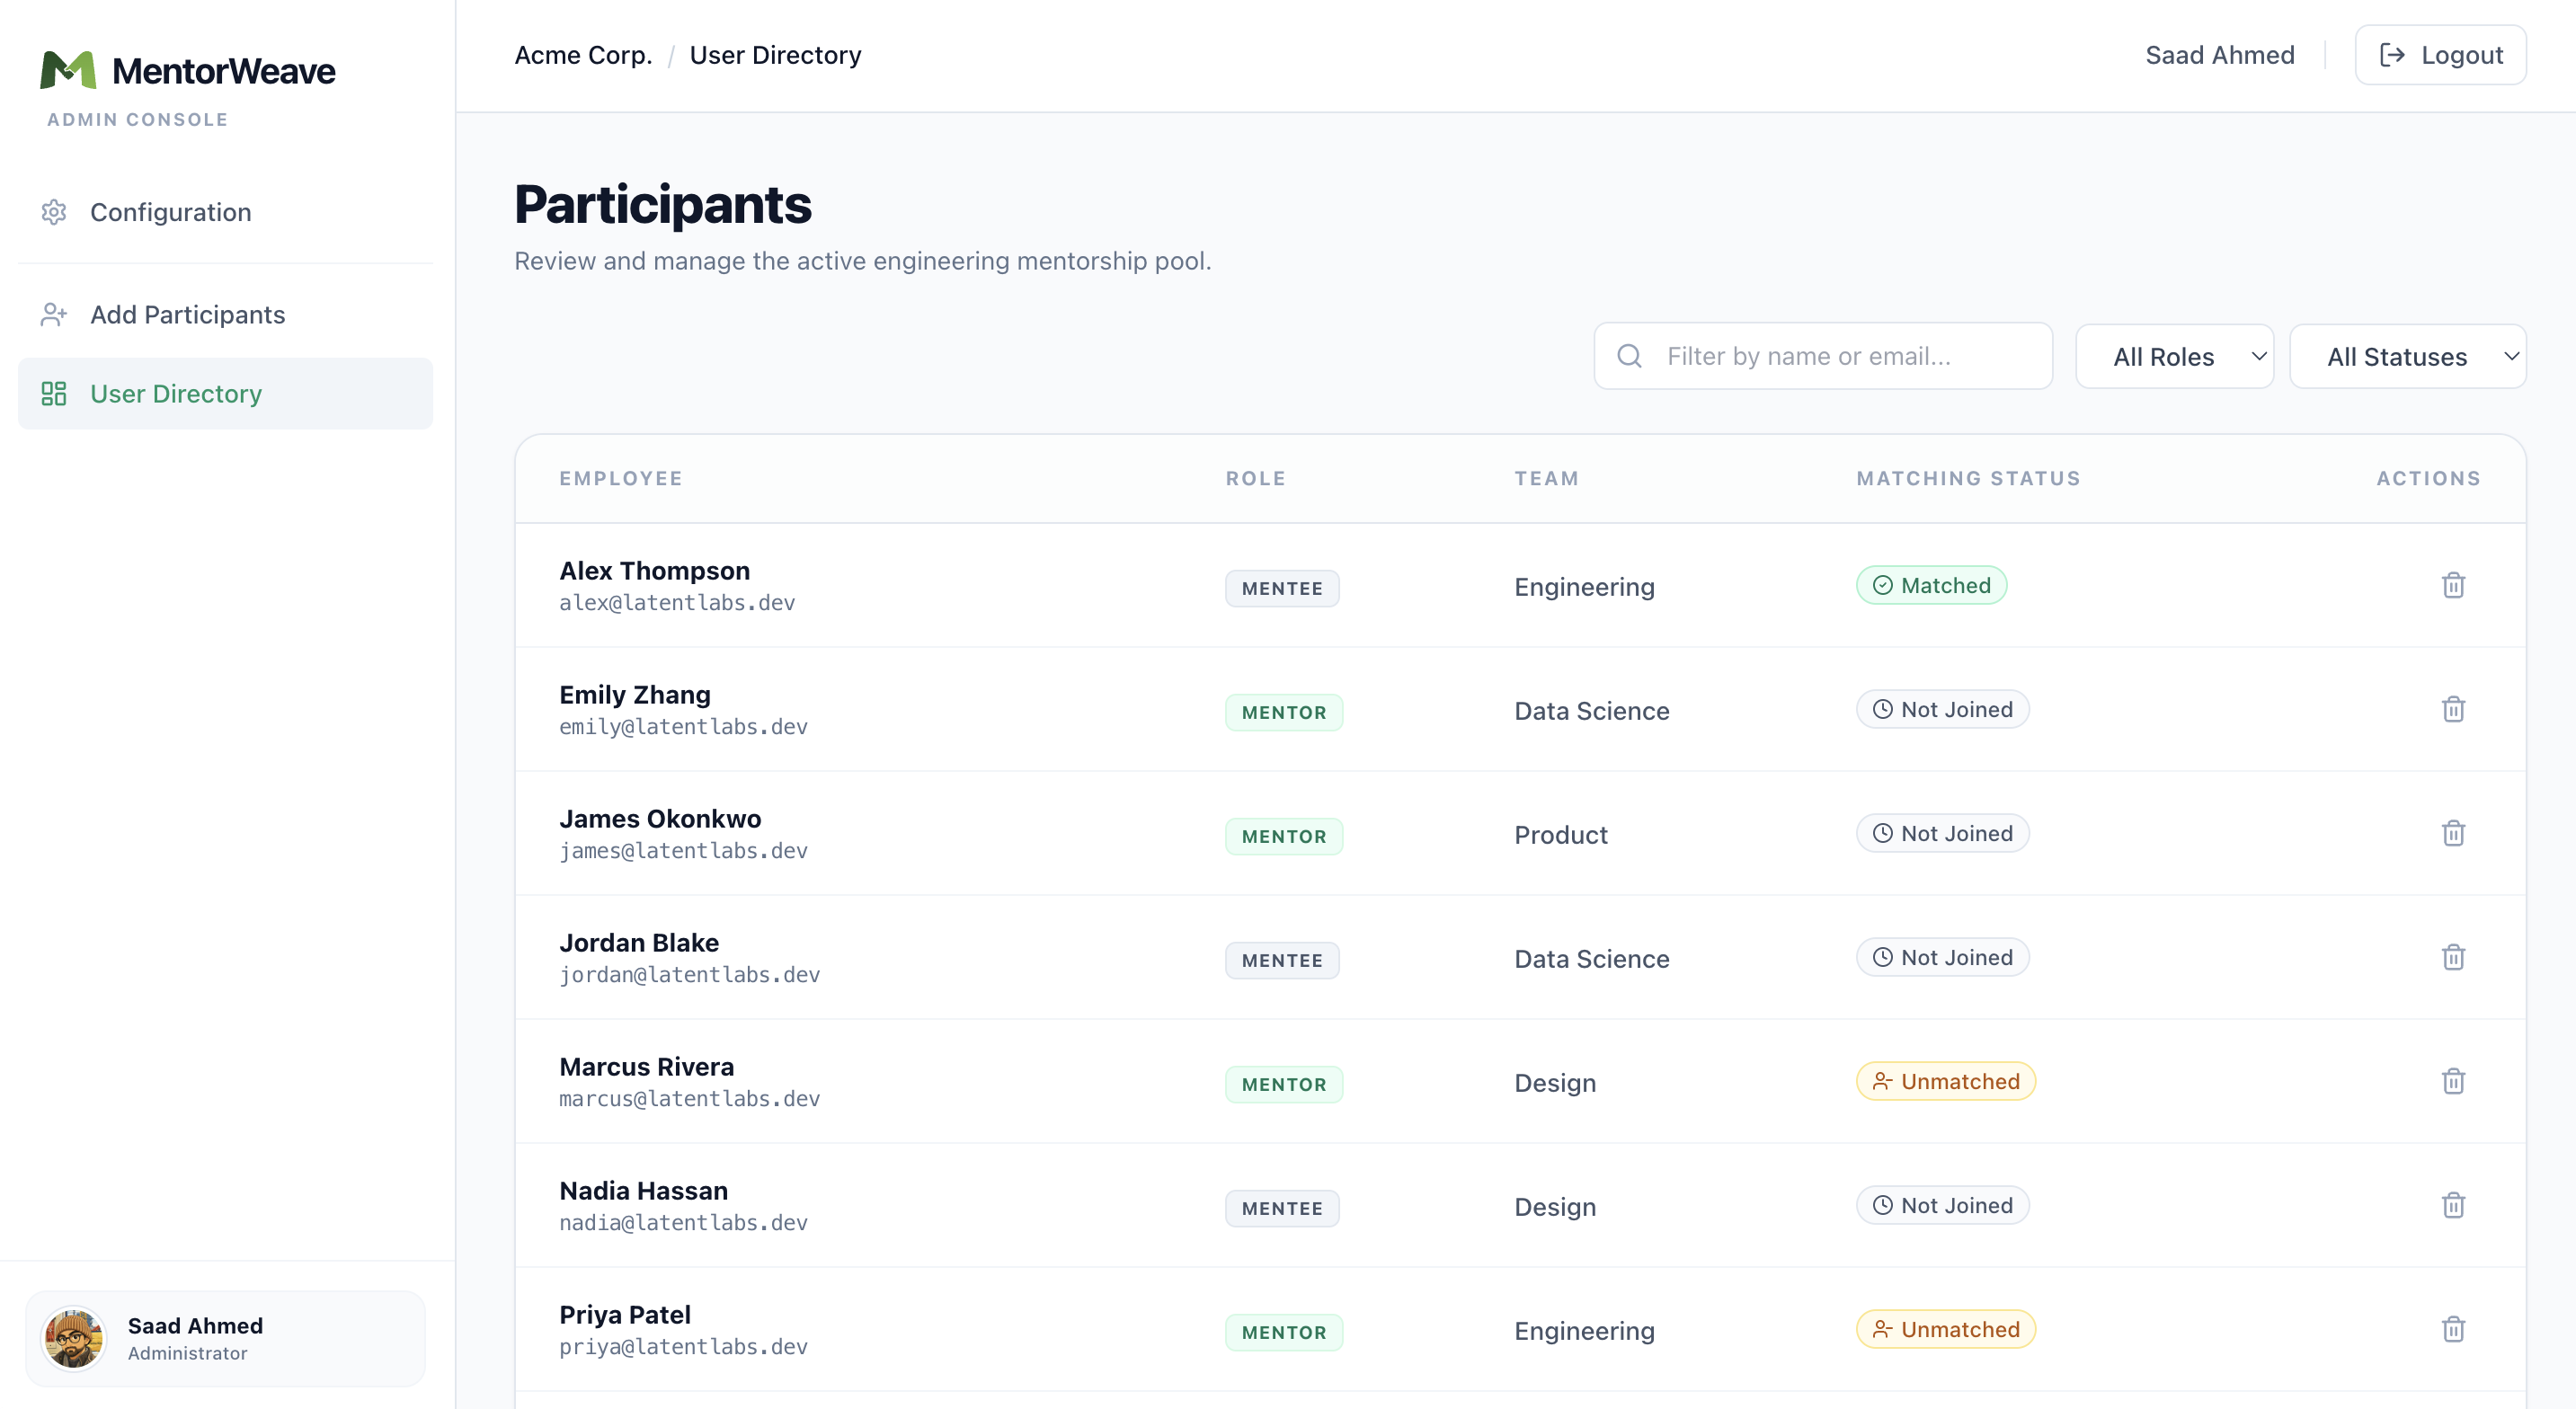Click Saad Ahmed's avatar thumbnail

coord(74,1339)
